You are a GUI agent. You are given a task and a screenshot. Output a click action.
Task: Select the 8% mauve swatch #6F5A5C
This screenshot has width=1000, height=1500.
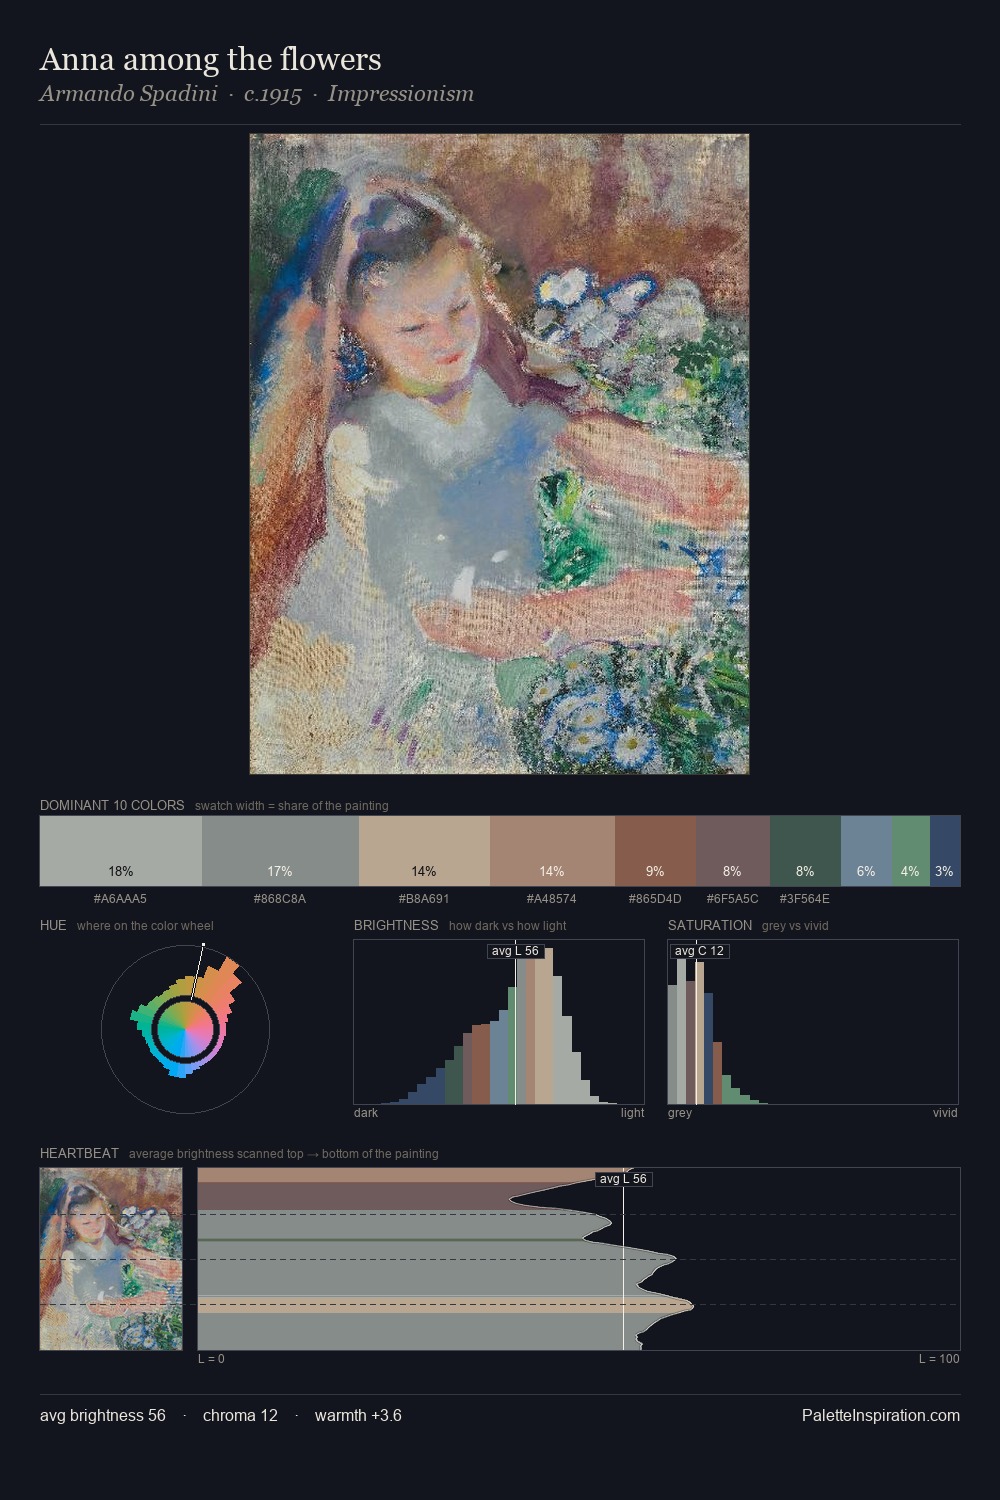coord(733,851)
